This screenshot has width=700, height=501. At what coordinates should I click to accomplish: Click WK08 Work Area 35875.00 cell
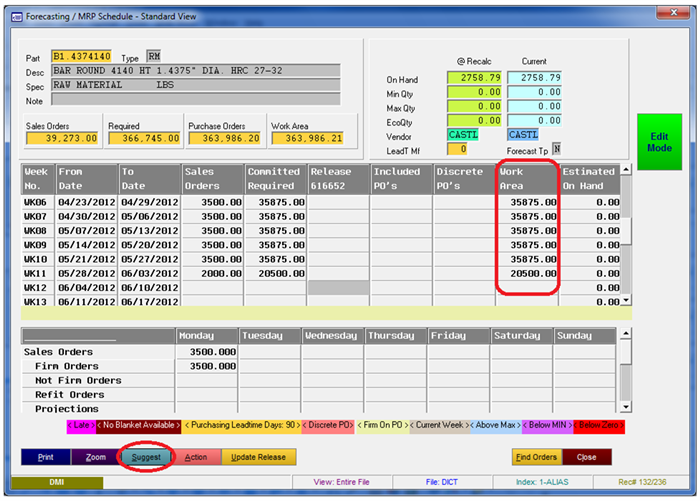(x=527, y=231)
